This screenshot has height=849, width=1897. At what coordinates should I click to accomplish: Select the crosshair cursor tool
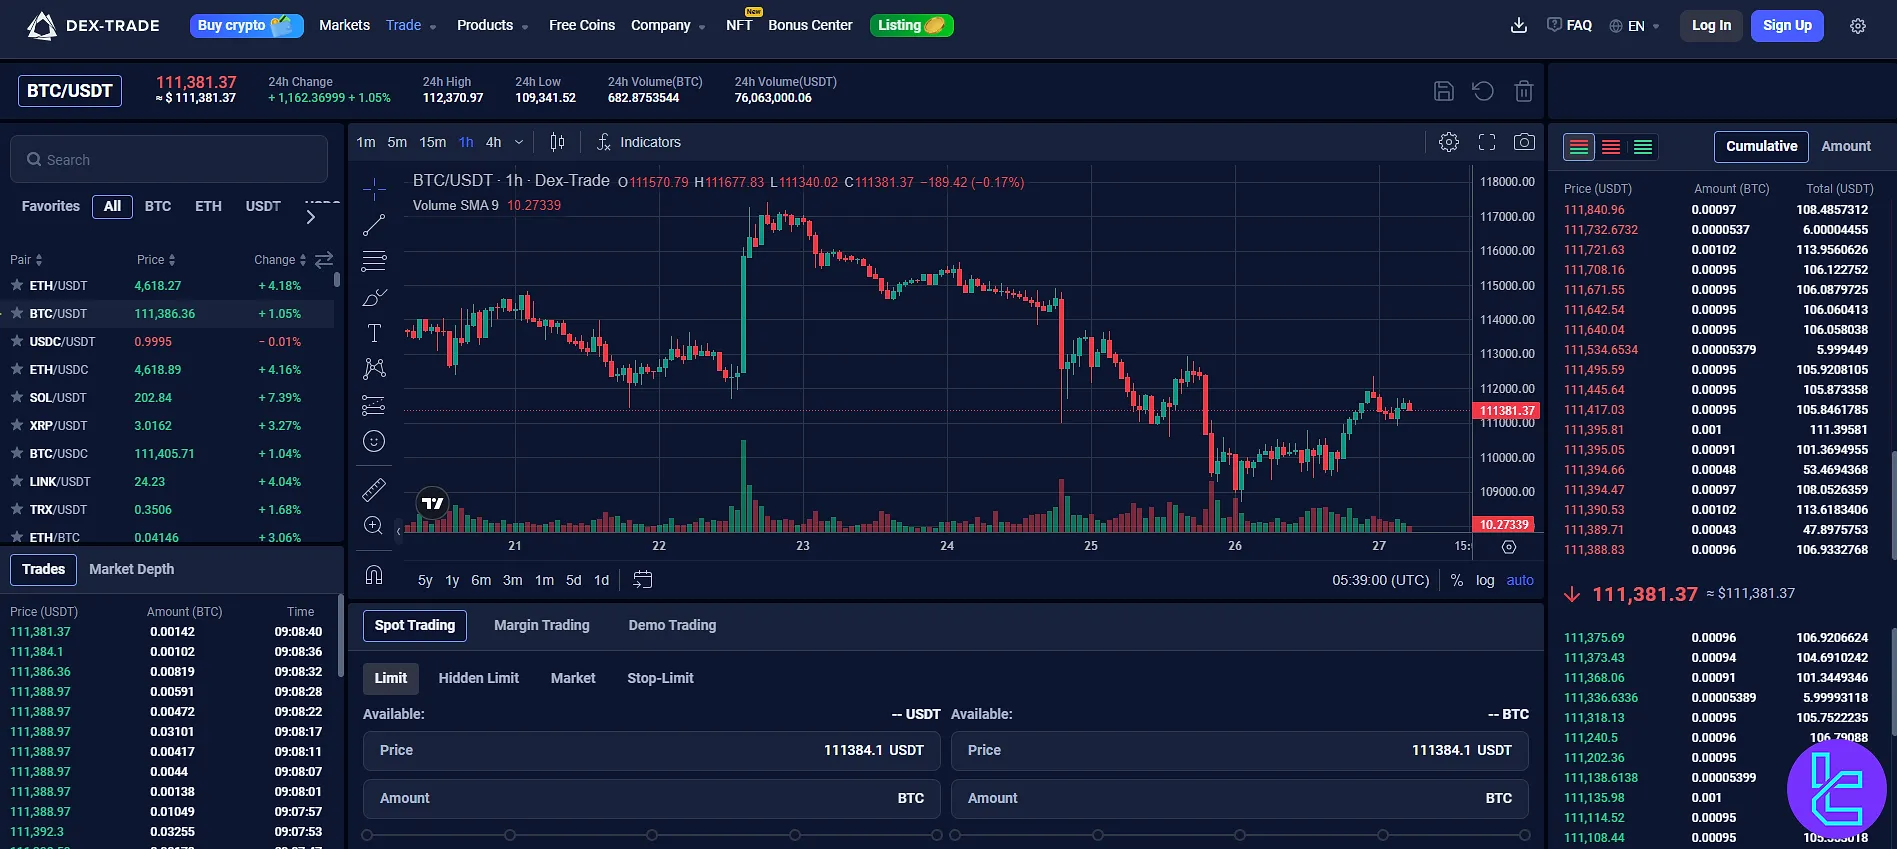click(x=374, y=188)
